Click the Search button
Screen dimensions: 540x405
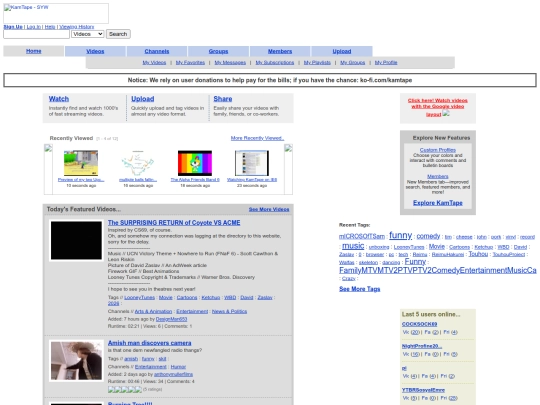118,34
